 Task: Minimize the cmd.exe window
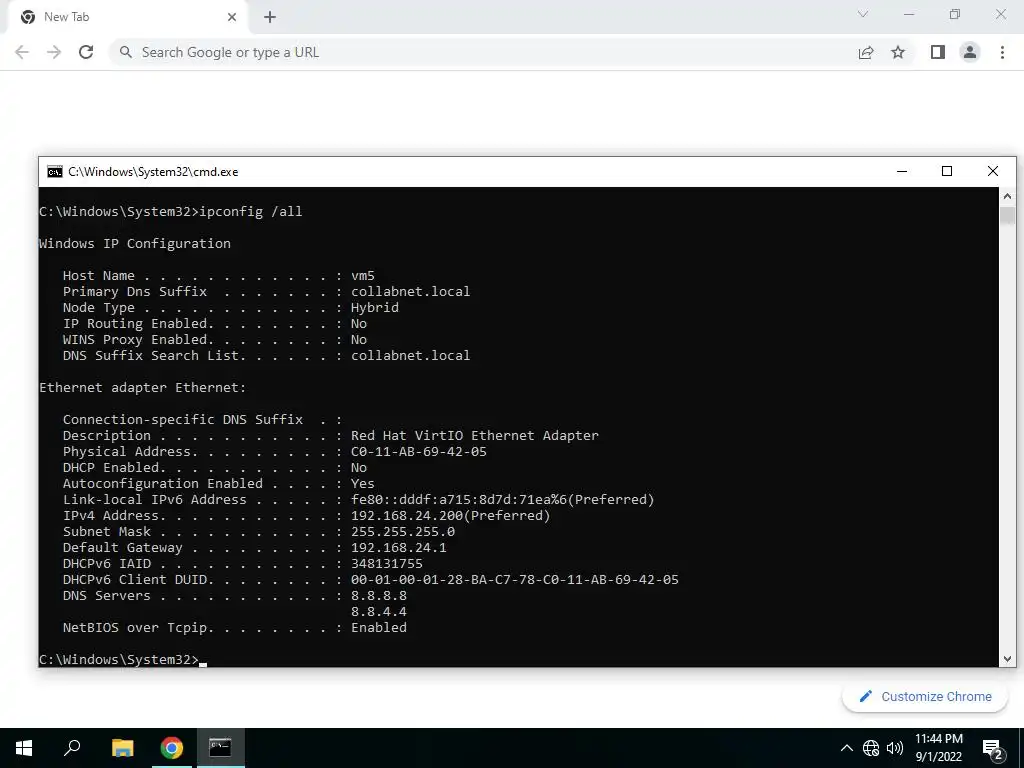[x=902, y=171]
